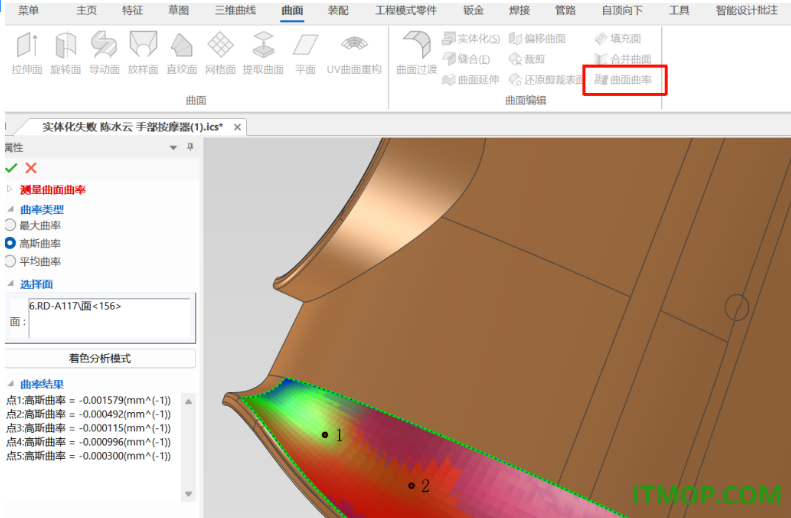791x518 pixels.
Task: Switch to the 自顶向下 ribbon tab
Action: [x=622, y=10]
